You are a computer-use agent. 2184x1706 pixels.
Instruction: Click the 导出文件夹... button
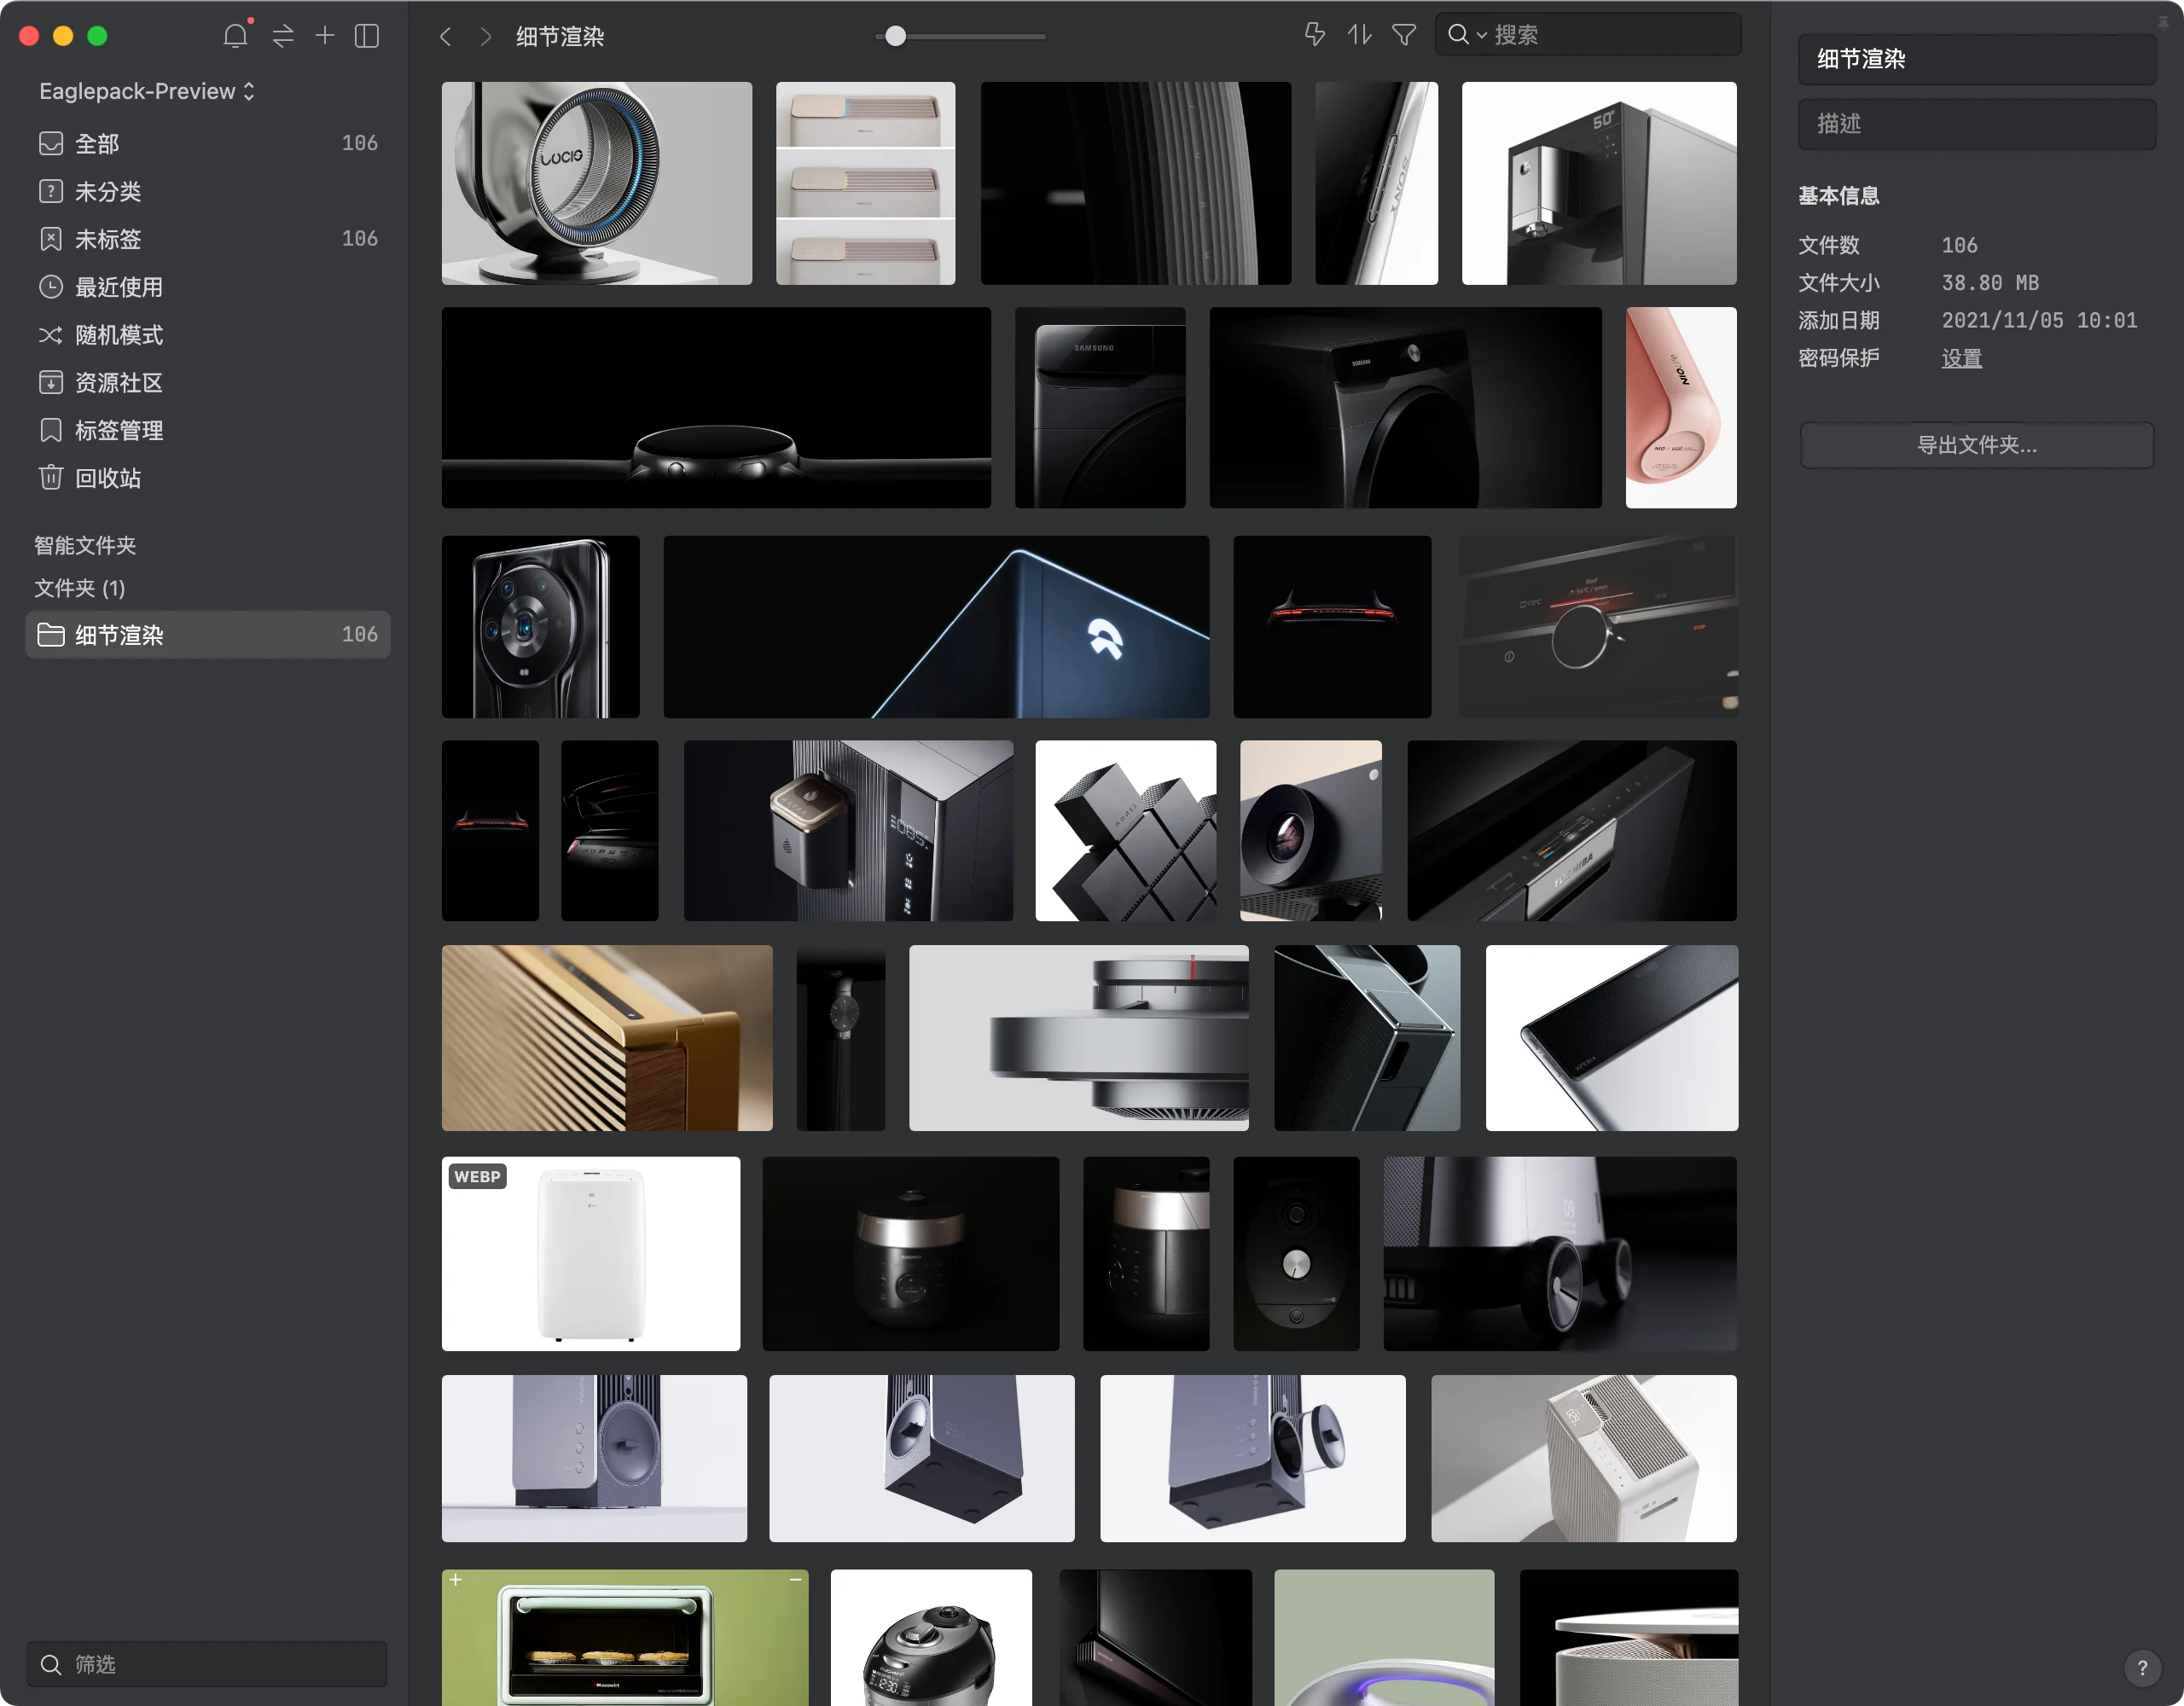tap(1977, 445)
